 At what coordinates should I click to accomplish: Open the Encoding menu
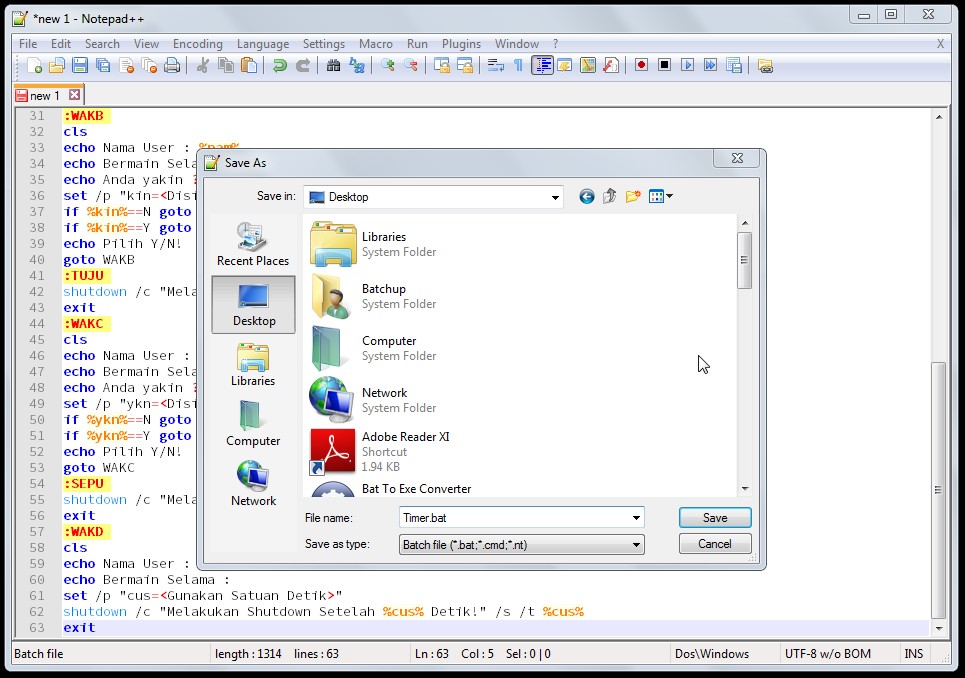197,43
